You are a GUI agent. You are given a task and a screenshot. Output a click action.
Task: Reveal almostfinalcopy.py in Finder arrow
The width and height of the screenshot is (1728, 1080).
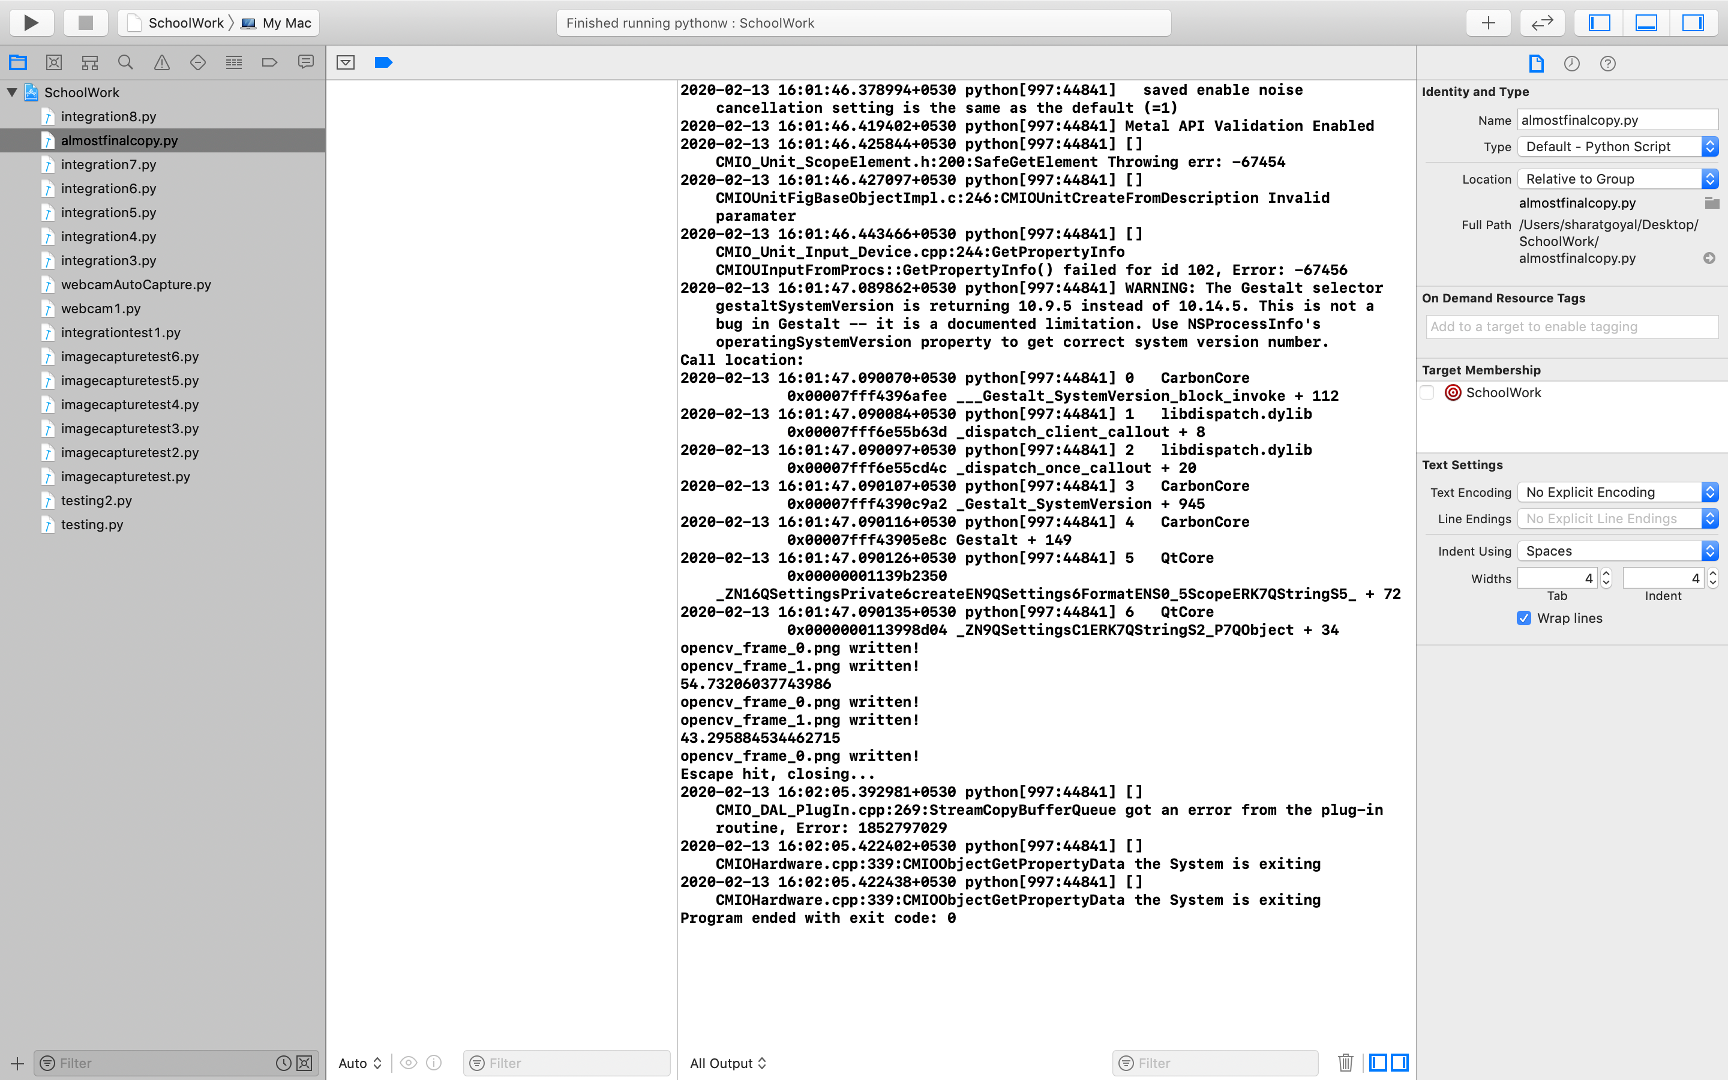tap(1710, 258)
